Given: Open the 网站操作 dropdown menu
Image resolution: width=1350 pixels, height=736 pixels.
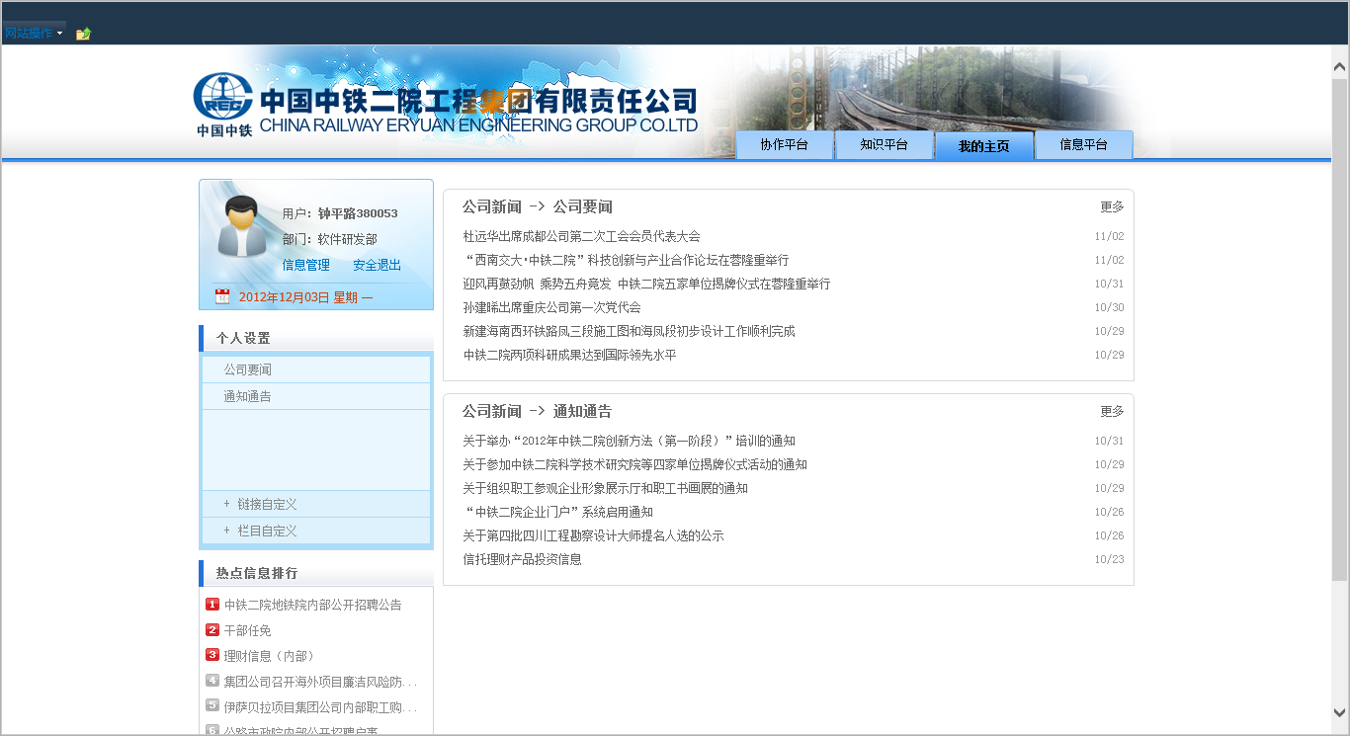Looking at the screenshot, I should pyautogui.click(x=33, y=33).
